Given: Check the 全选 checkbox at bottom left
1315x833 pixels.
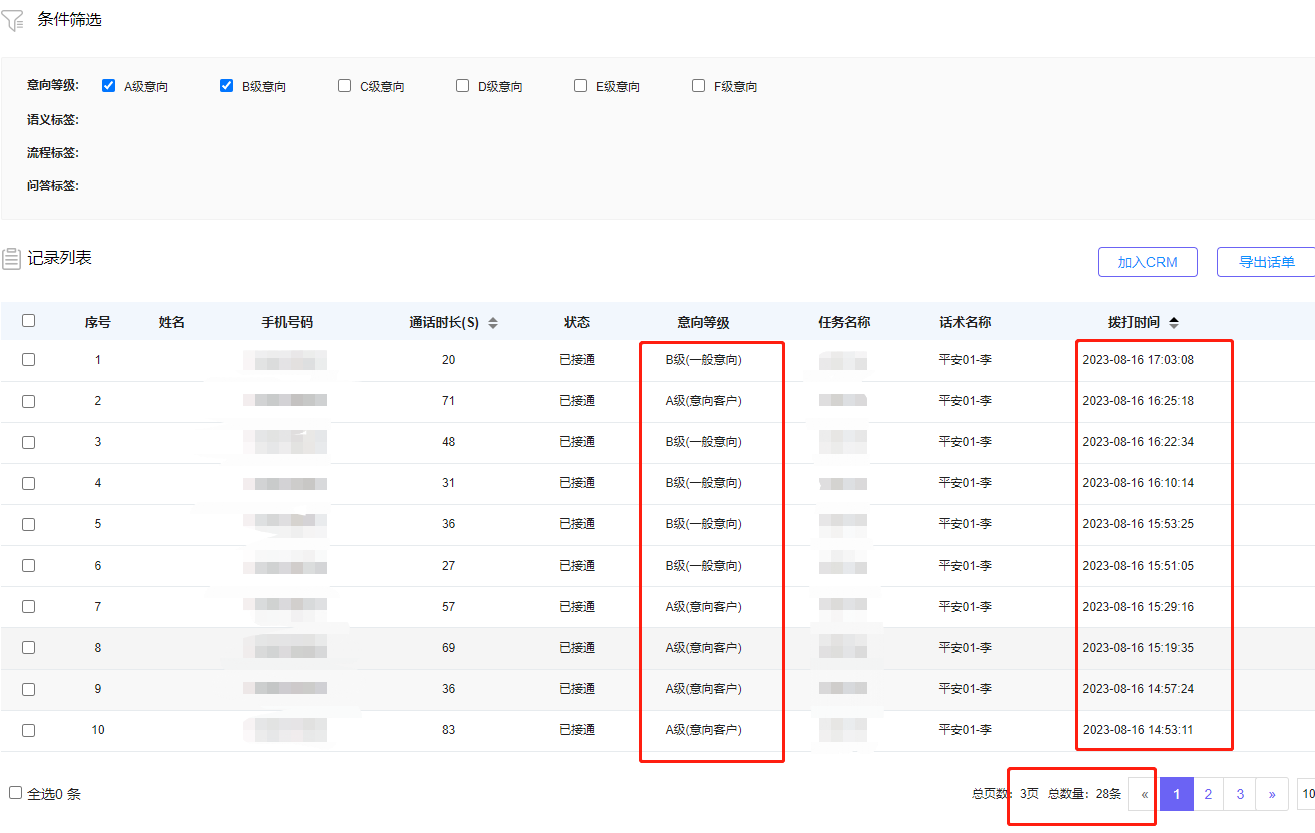Looking at the screenshot, I should point(16,793).
